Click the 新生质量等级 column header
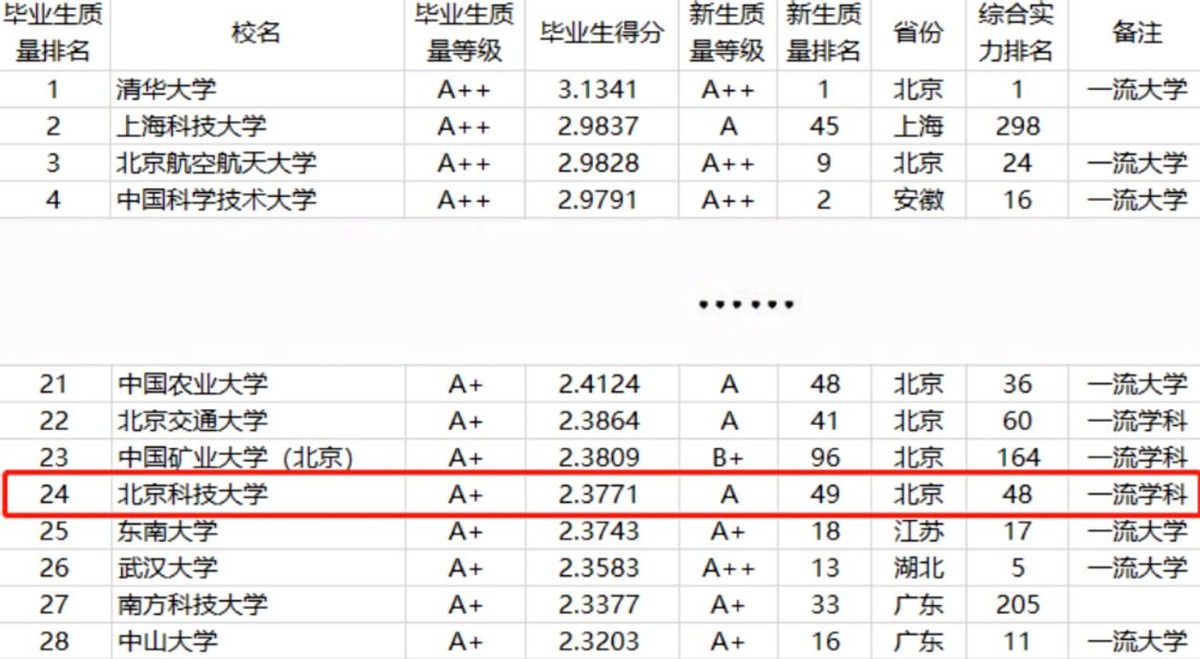Image resolution: width=1200 pixels, height=659 pixels. pos(726,32)
